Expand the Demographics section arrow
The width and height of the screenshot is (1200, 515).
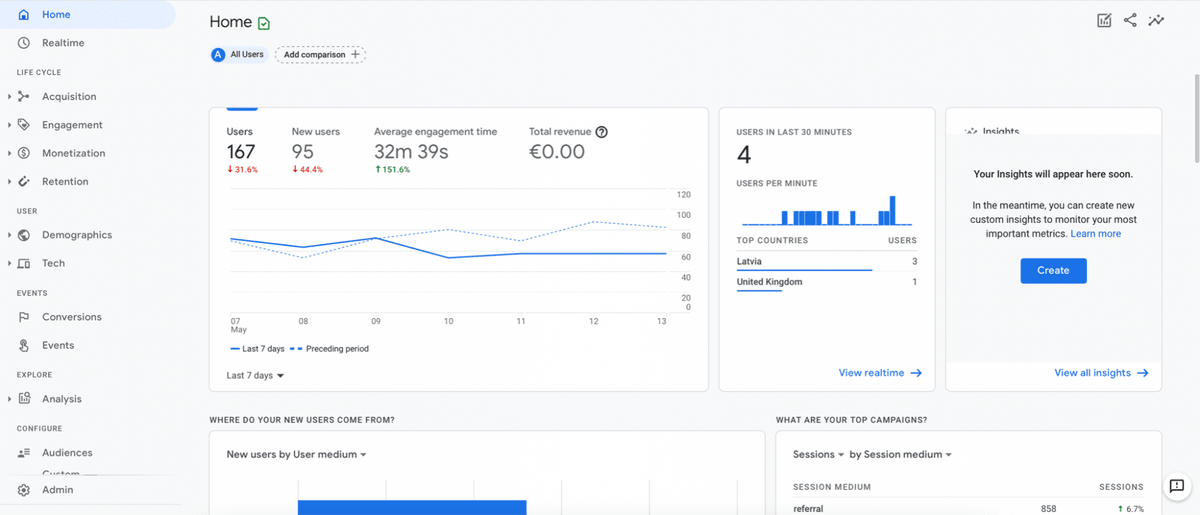tap(9, 235)
